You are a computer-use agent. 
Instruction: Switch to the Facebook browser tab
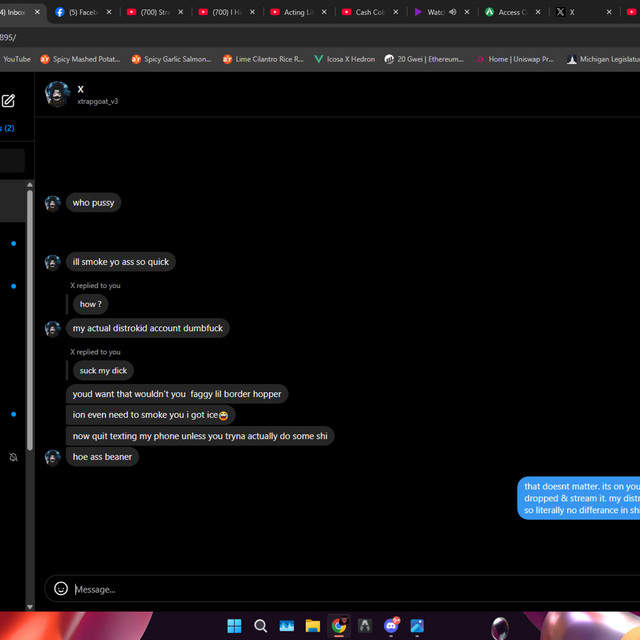point(82,12)
